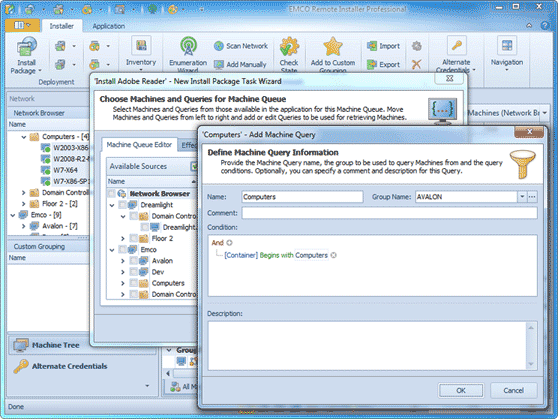Check the Domain Controllers checkbox under Emco
This screenshot has width=558, height=419.
coord(133,294)
